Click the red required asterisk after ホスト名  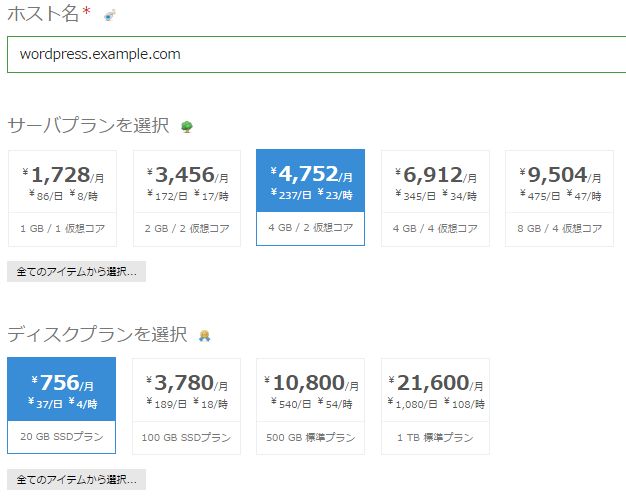point(88,13)
